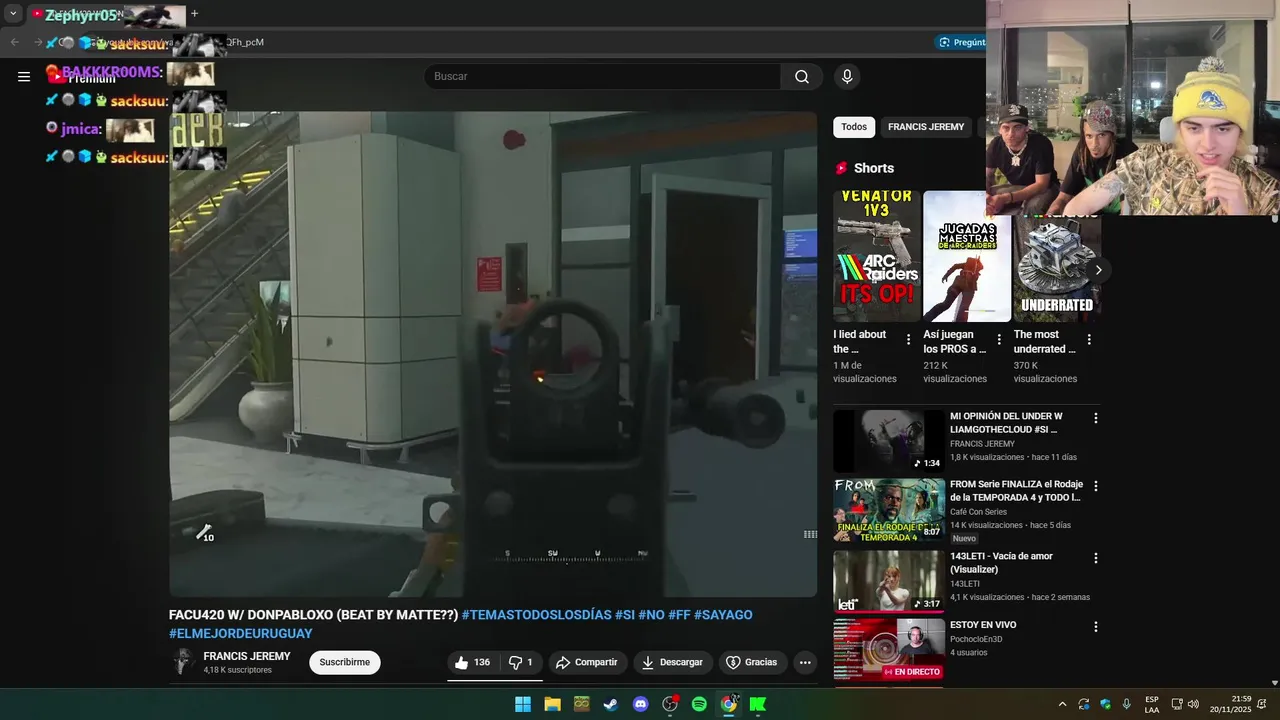This screenshot has width=1280, height=720.
Task: Click the Pregúntale button in address bar
Action: point(961,42)
